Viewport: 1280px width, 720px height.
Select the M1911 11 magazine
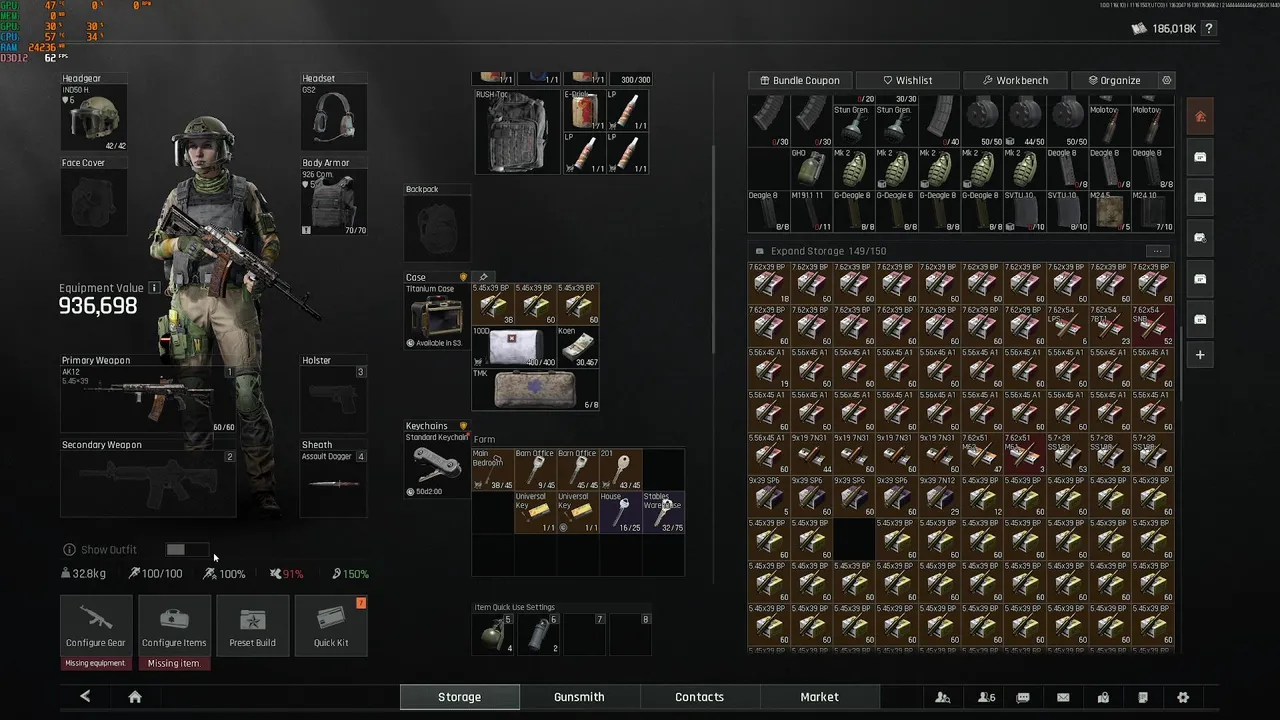coord(811,211)
